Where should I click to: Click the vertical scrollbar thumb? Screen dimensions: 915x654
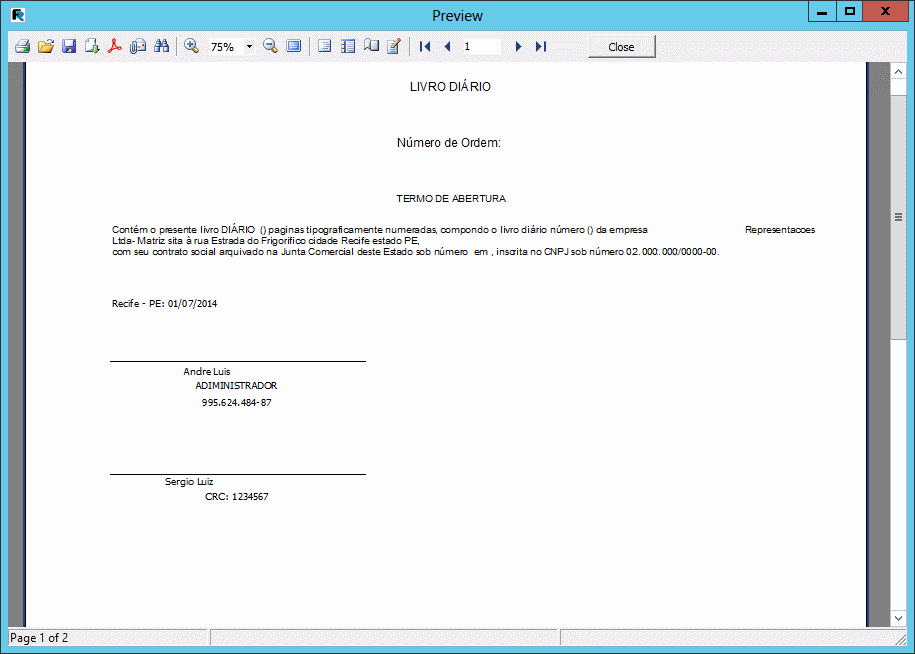[x=898, y=217]
